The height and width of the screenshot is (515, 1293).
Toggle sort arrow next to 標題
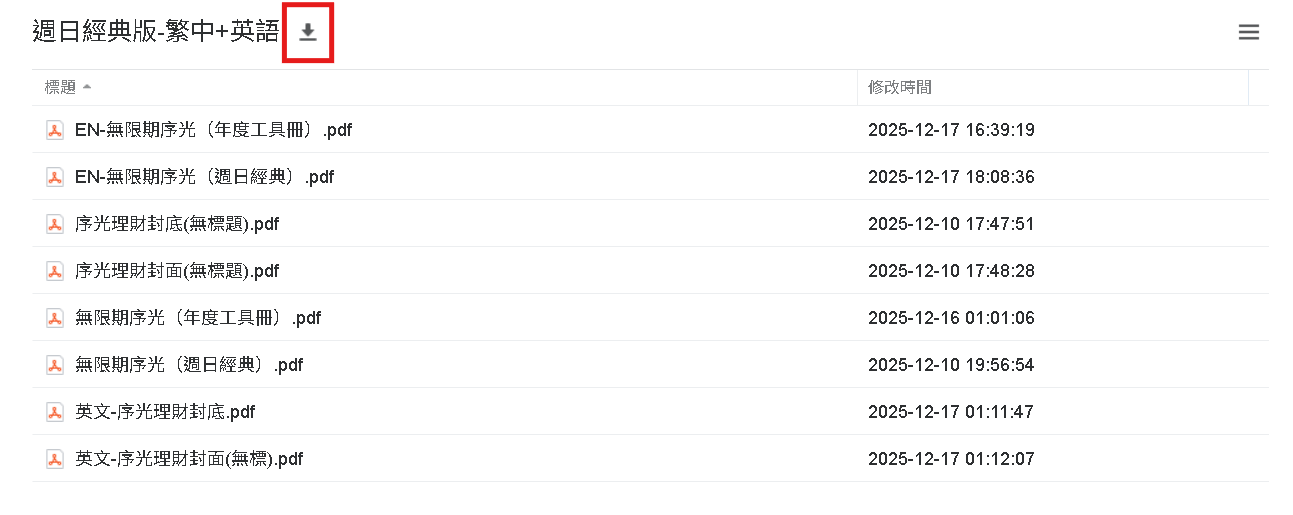87,87
